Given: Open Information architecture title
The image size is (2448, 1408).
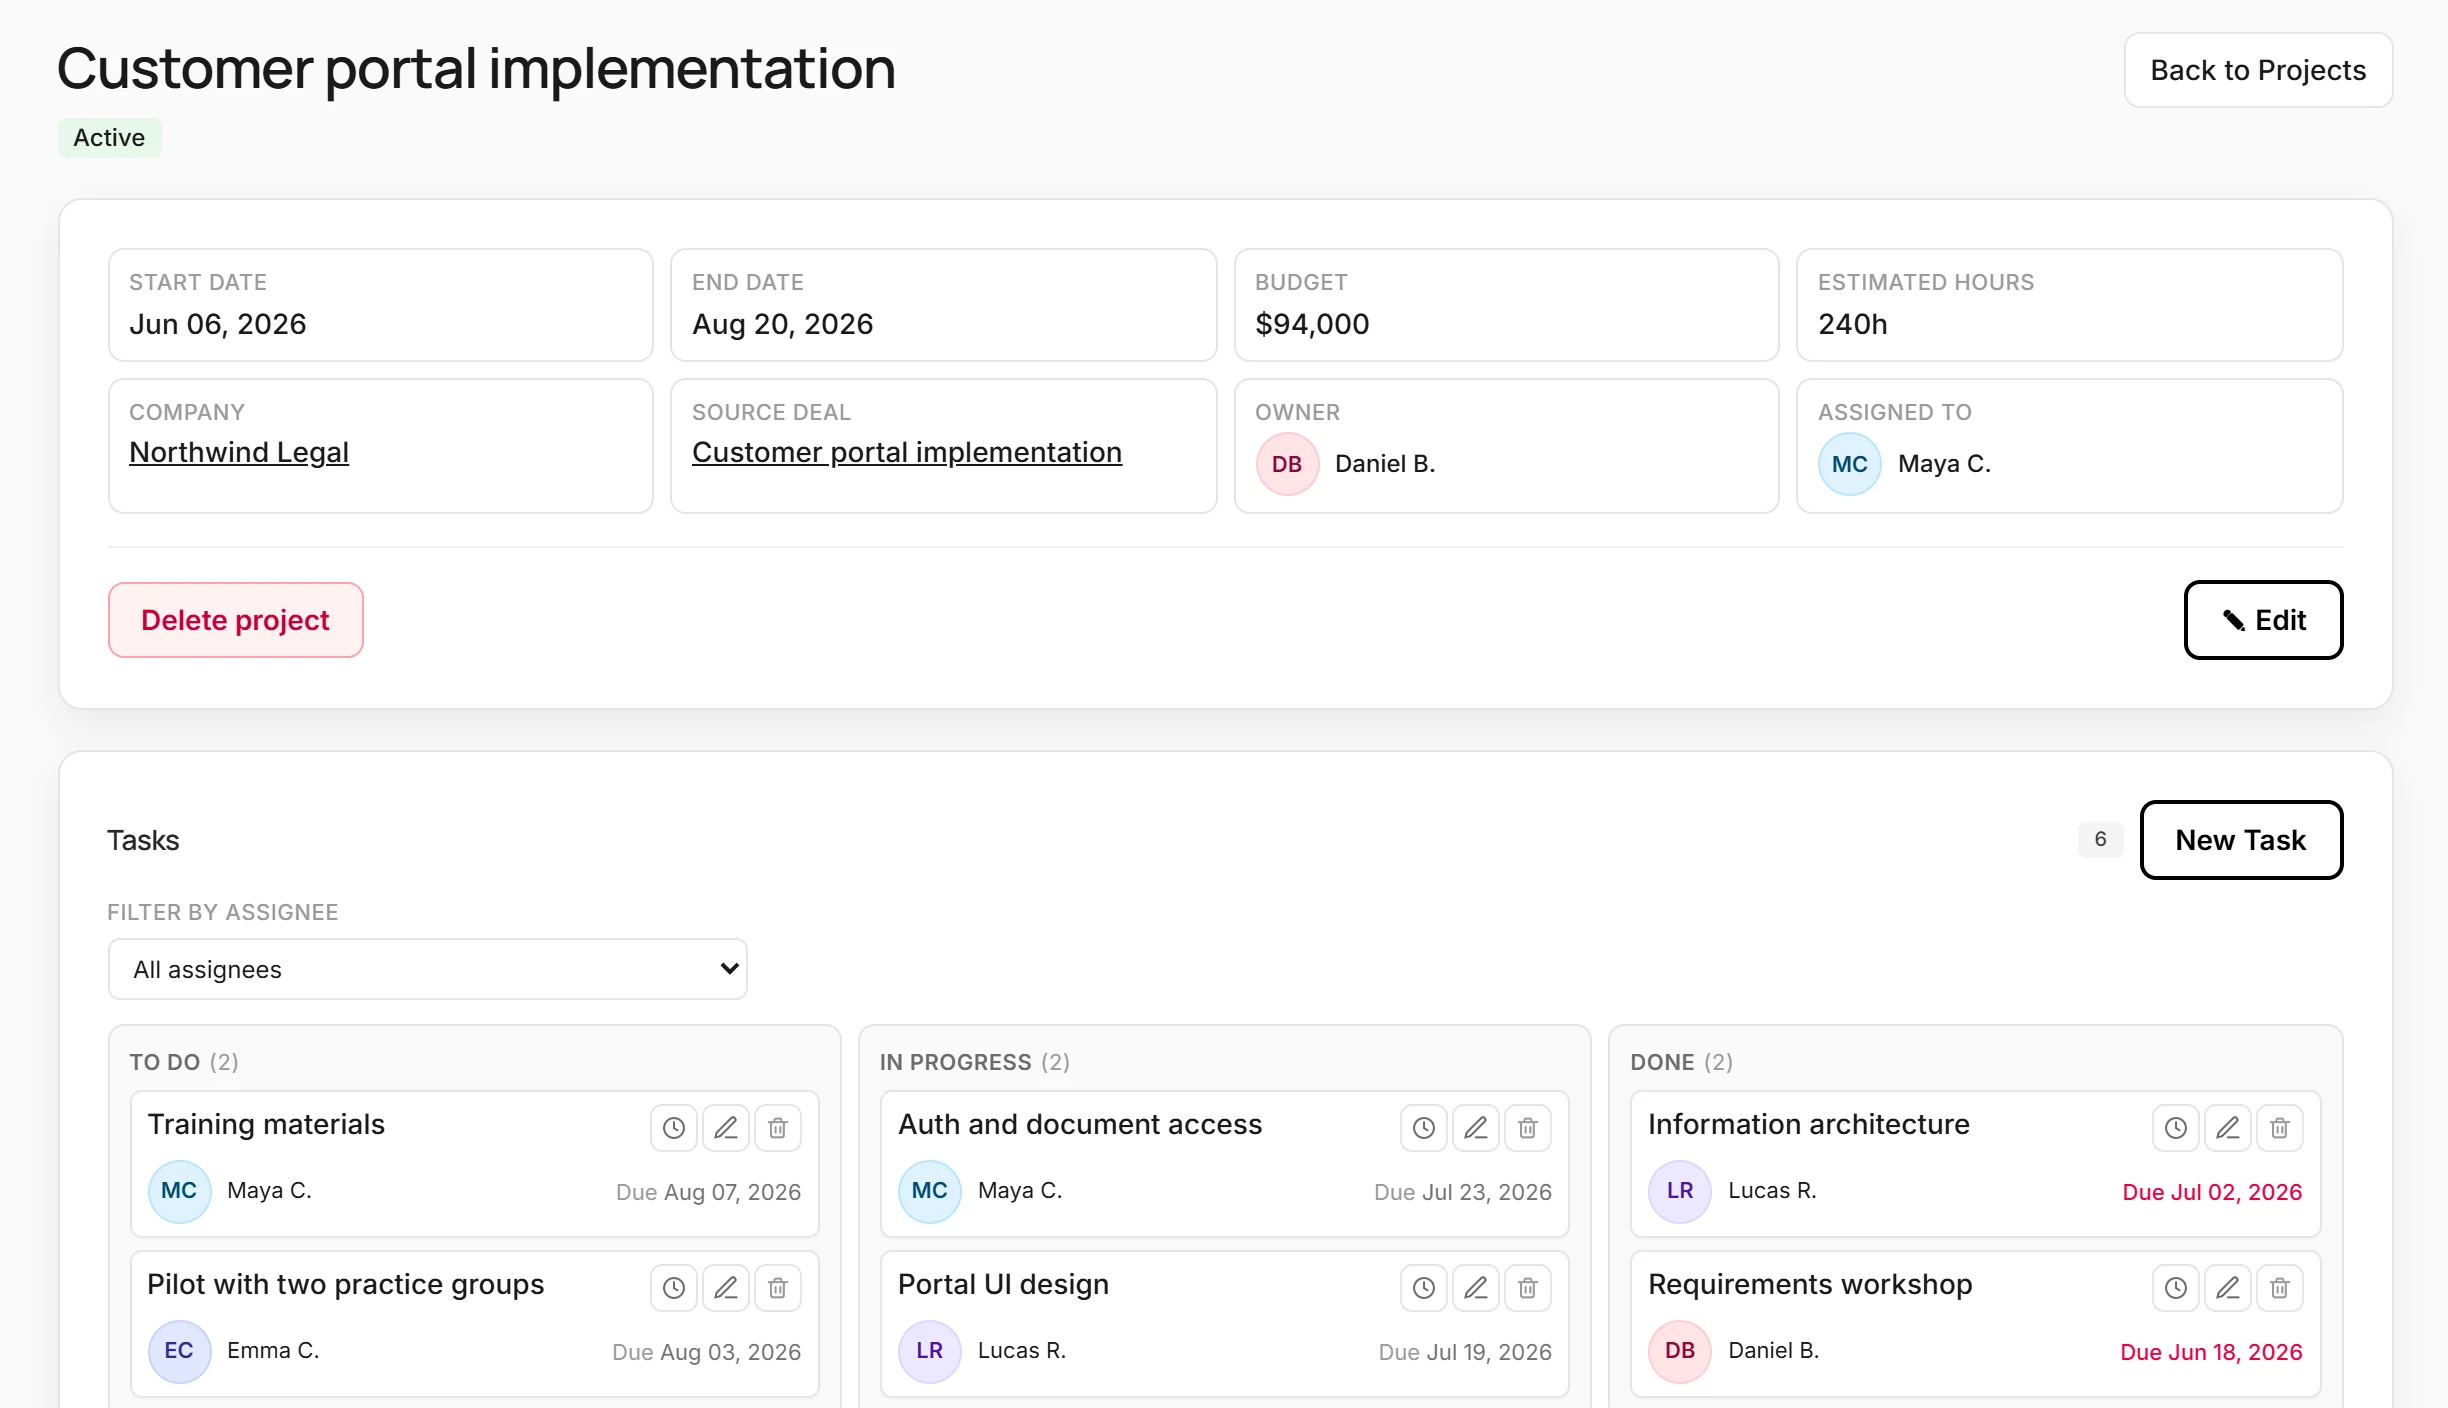Looking at the screenshot, I should 1809,1124.
